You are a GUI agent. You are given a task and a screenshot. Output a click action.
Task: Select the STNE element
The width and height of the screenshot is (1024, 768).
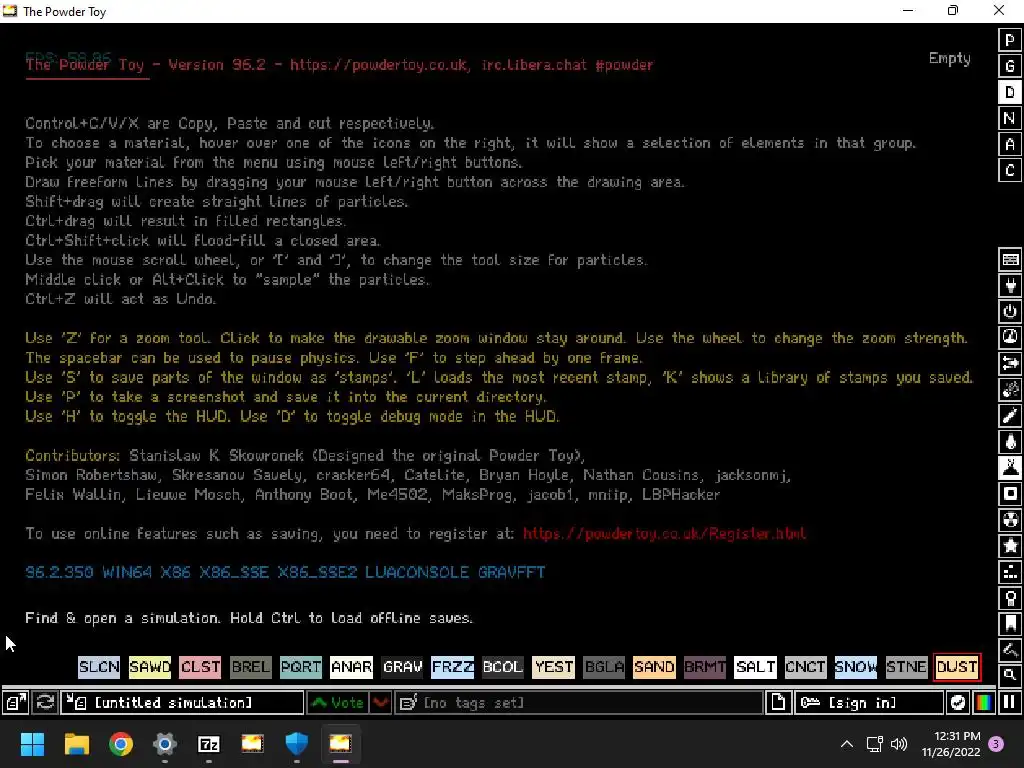tap(906, 667)
